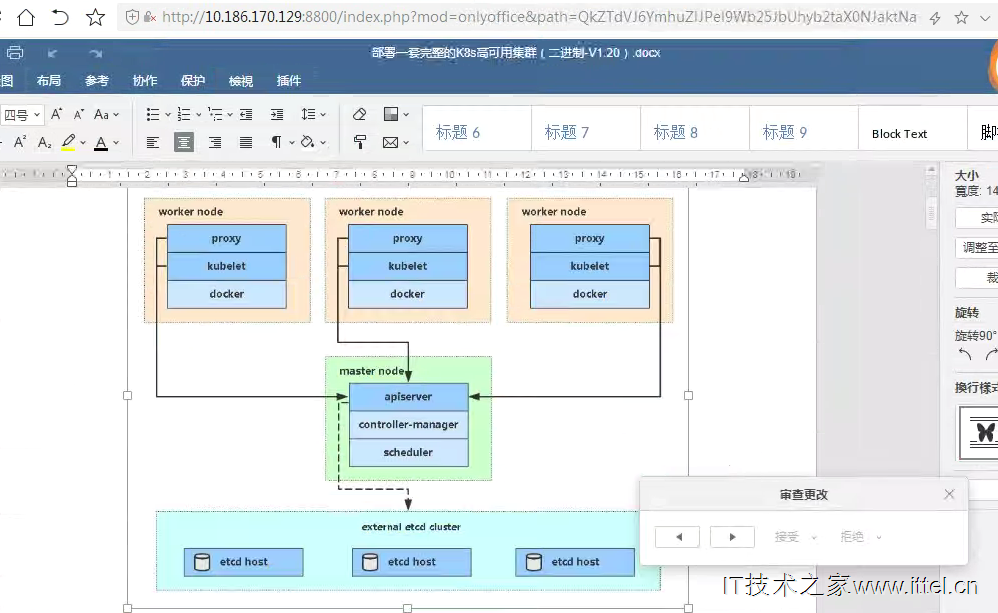Image resolution: width=998 pixels, height=613 pixels.
Task: Open shading color dropdown arrow
Action: click(x=323, y=143)
